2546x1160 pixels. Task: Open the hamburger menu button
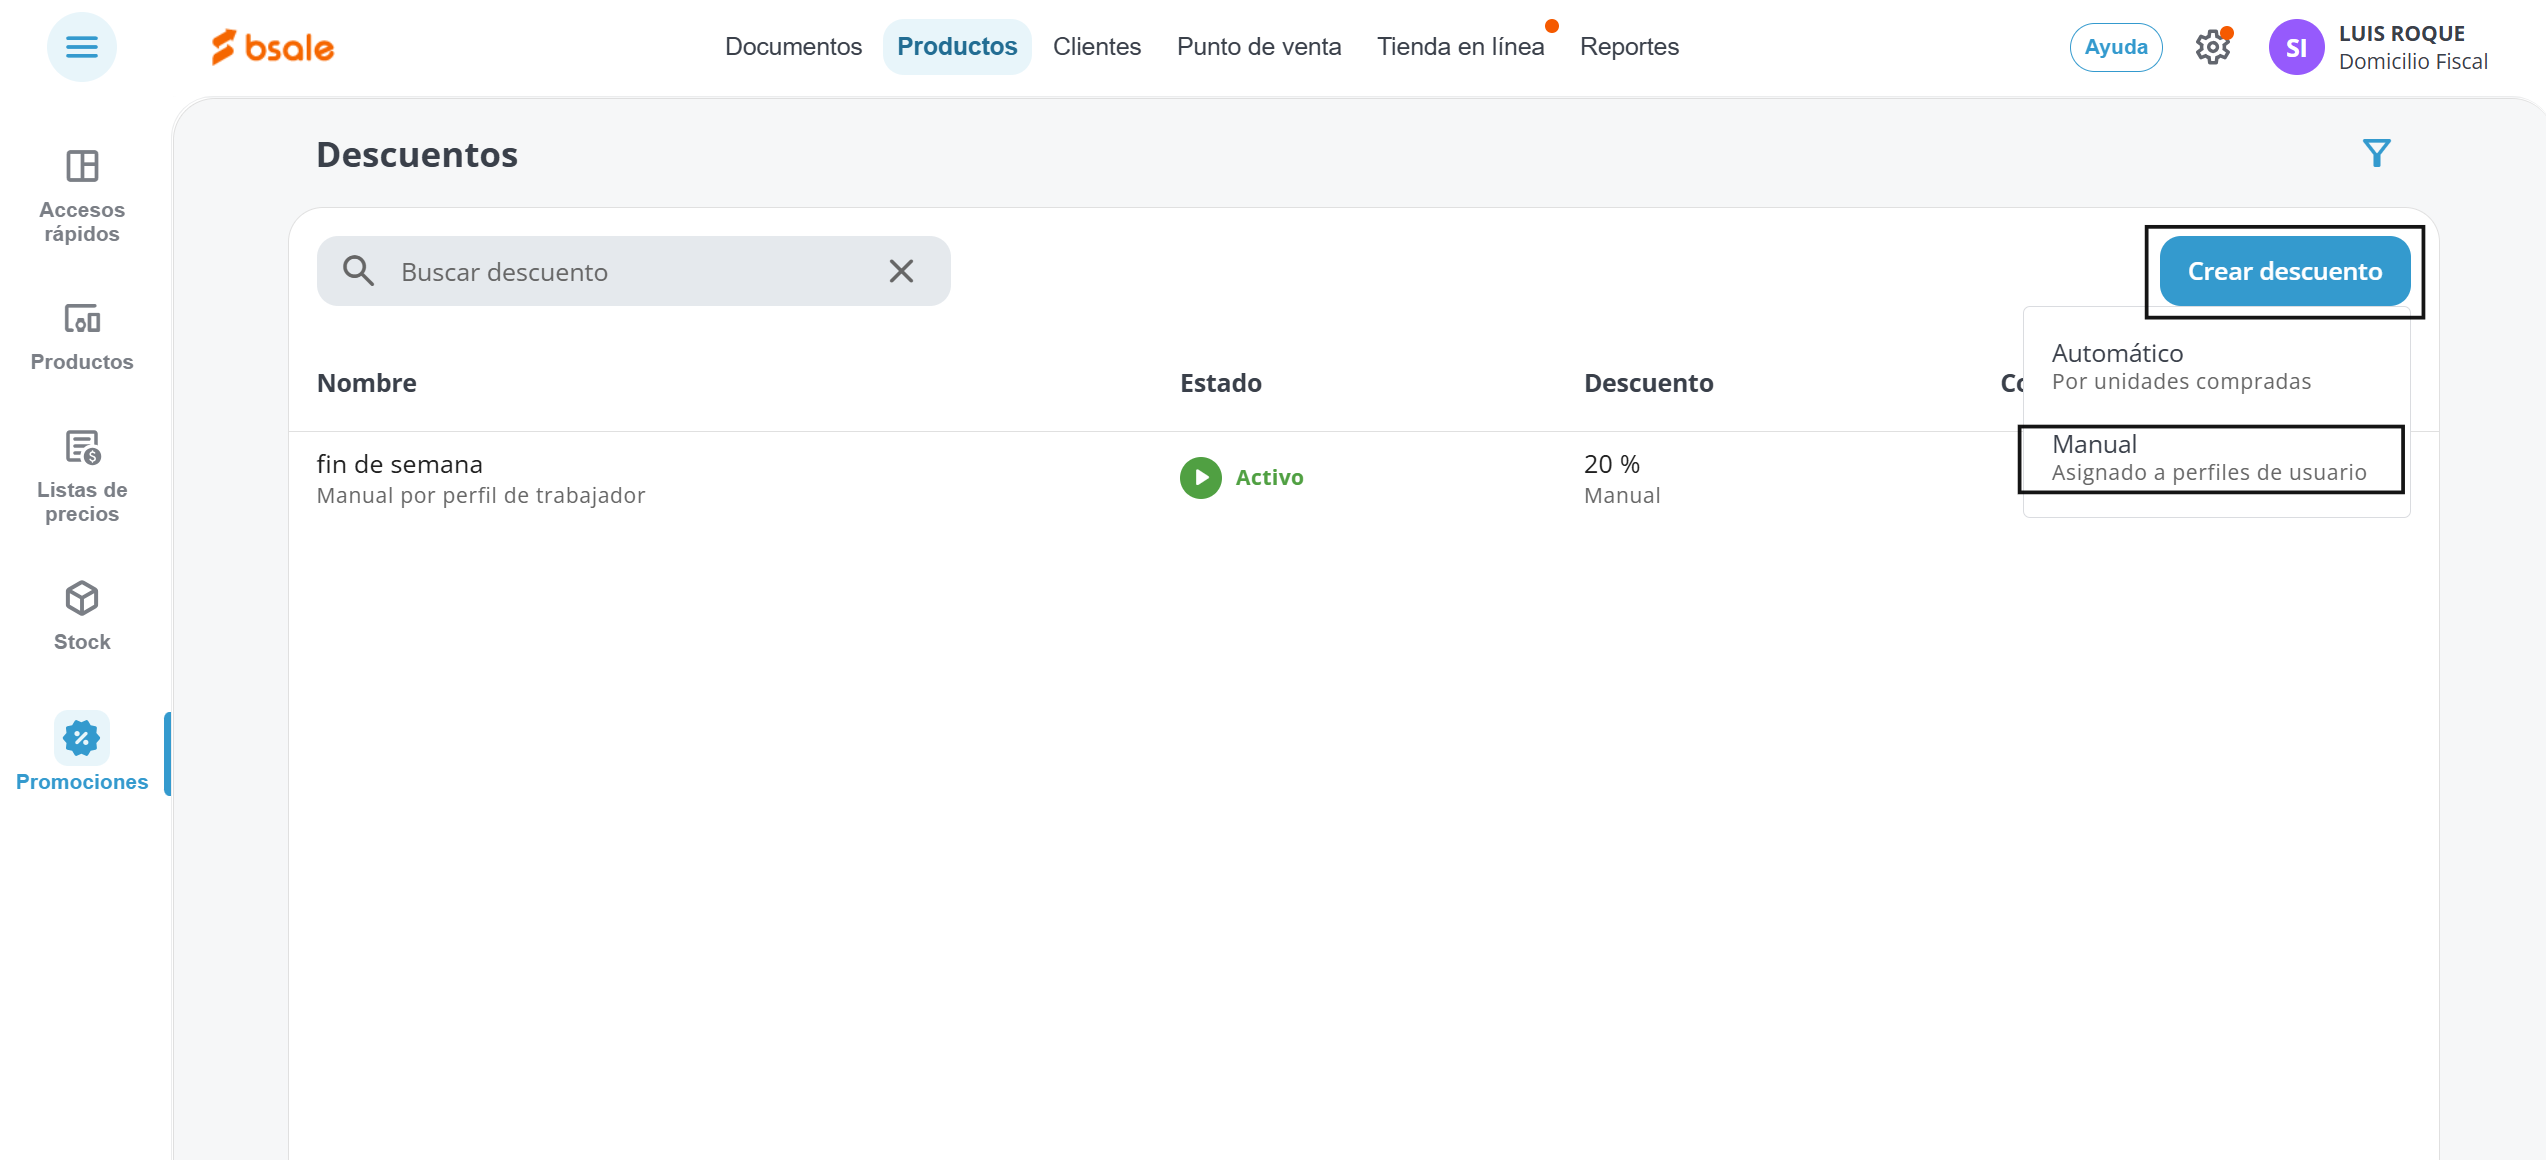81,47
